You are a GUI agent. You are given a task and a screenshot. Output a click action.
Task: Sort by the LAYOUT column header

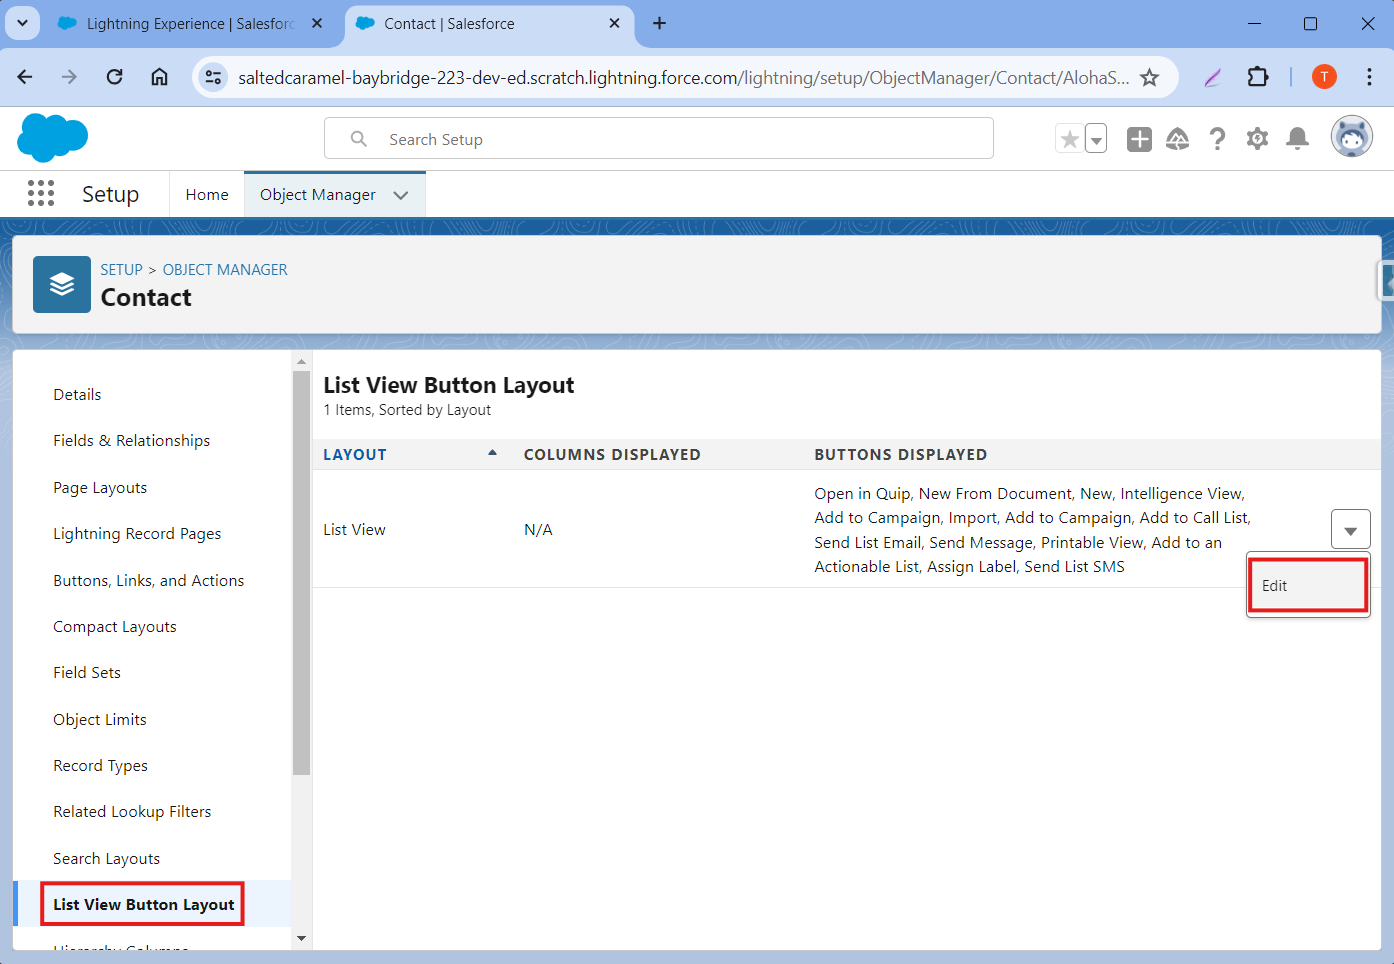coord(355,454)
